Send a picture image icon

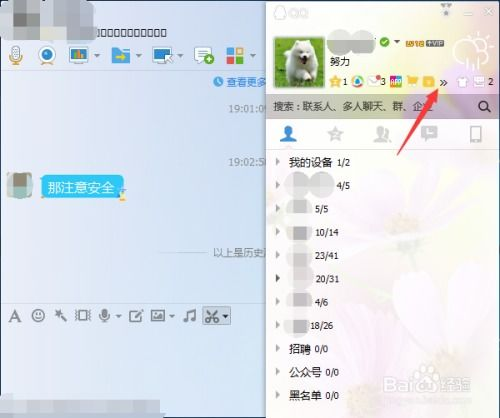click(x=158, y=315)
